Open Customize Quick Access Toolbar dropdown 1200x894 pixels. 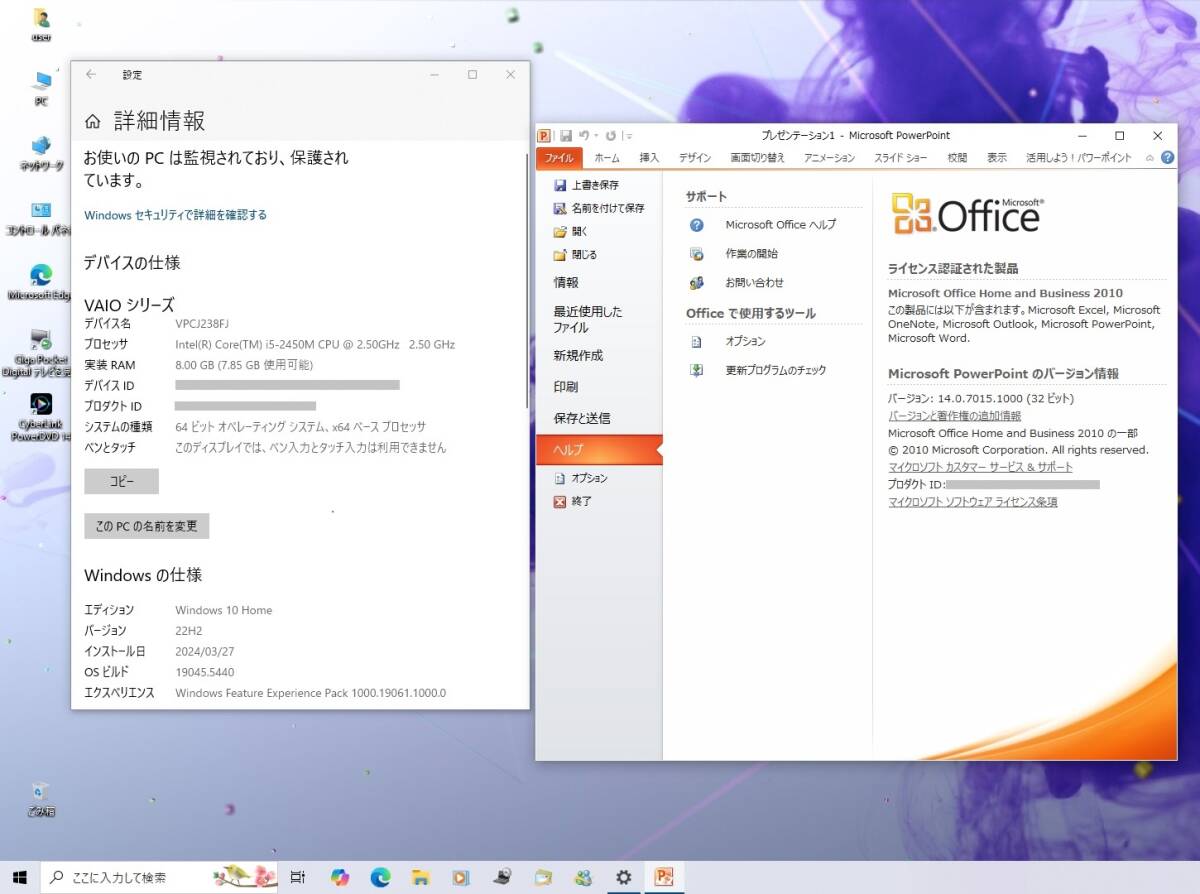(628, 136)
